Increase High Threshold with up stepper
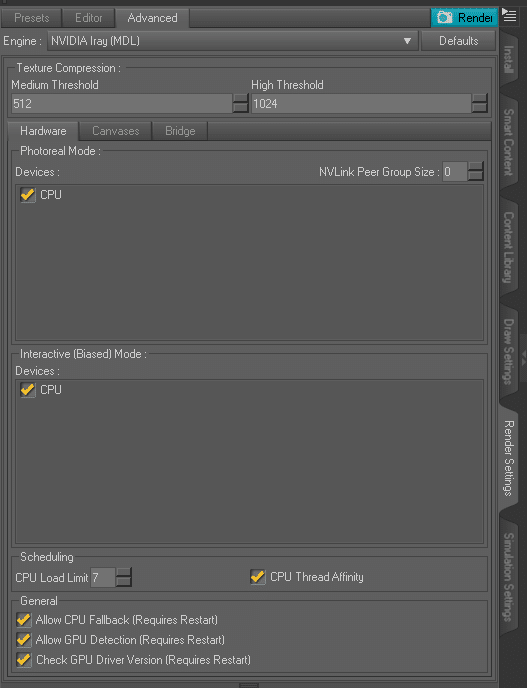Screen dimensions: 527x688 tap(480, 98)
